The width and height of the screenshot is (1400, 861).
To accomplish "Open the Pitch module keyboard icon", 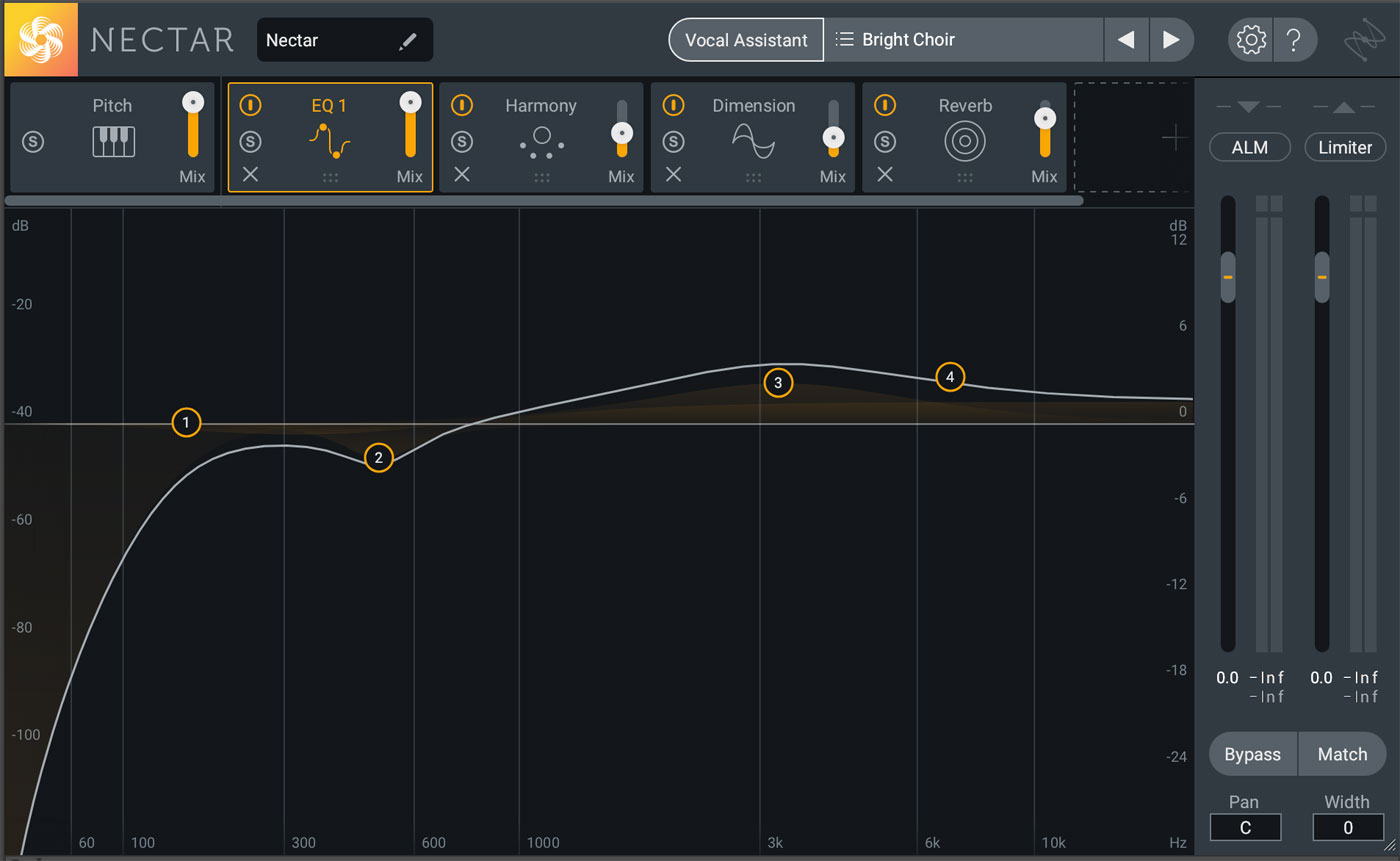I will click(113, 141).
